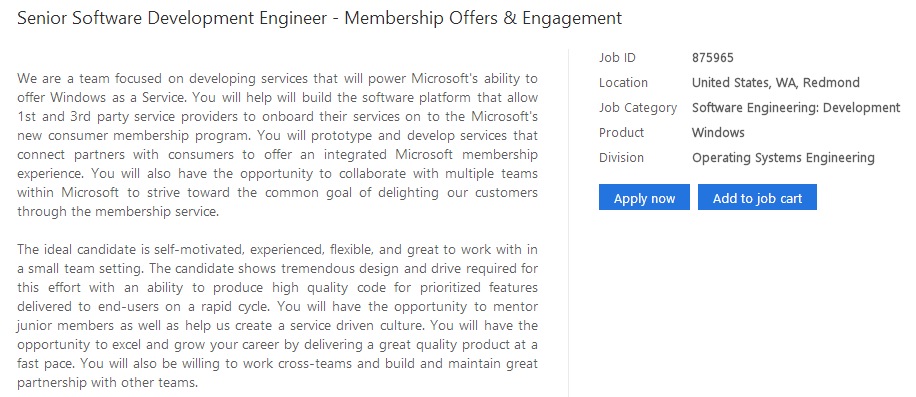Select the job title heading text
The height and width of the screenshot is (397, 916).
coord(320,18)
